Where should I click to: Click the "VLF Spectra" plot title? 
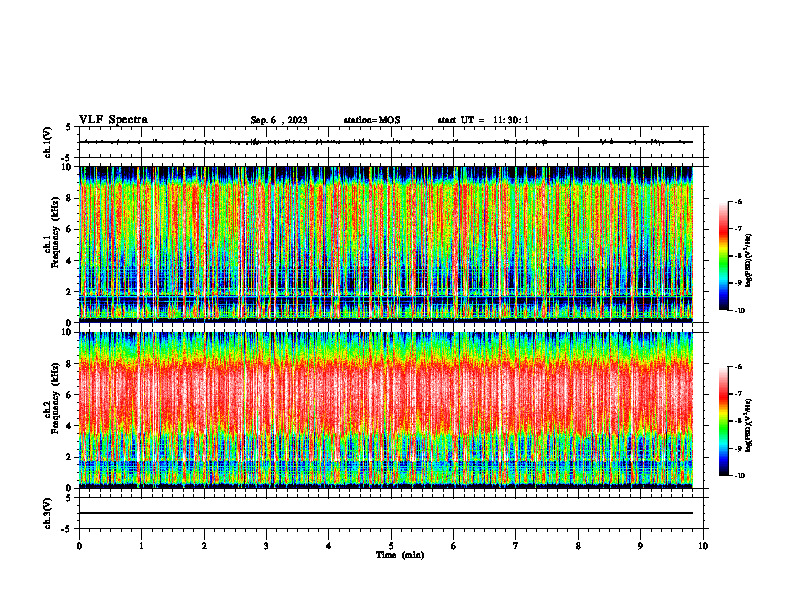[x=113, y=120]
